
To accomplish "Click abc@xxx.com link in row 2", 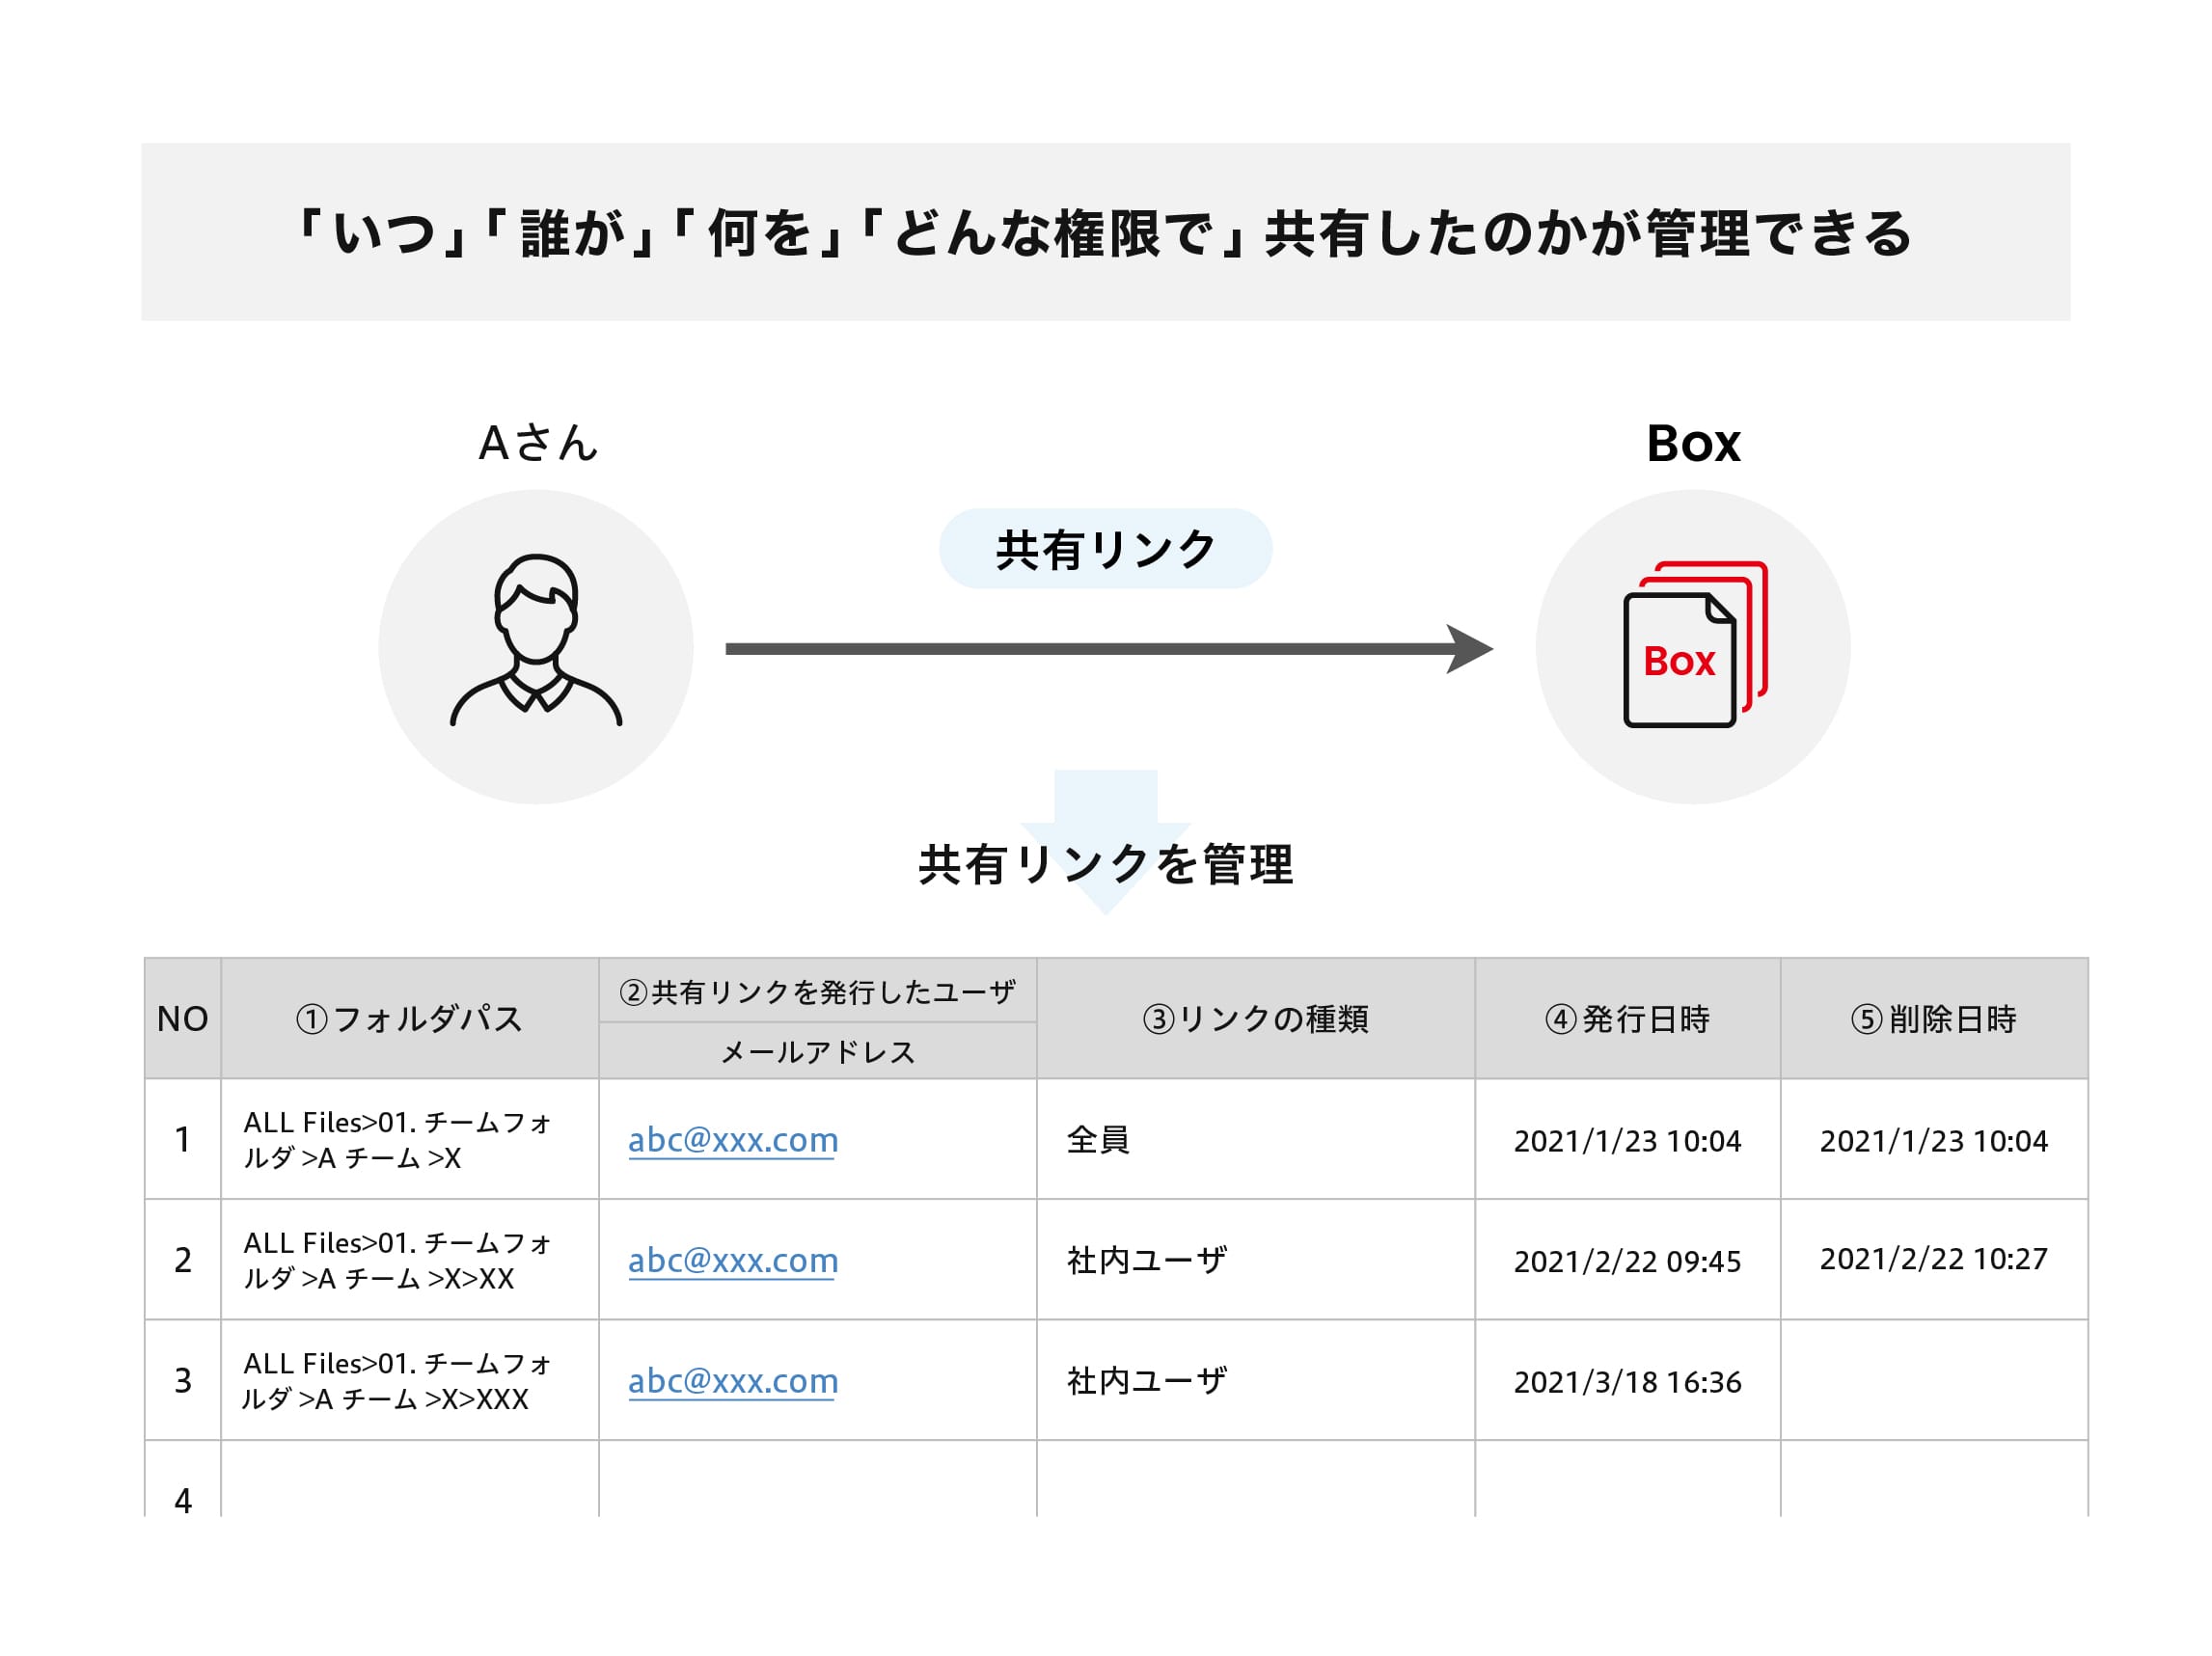I will point(732,1260).
